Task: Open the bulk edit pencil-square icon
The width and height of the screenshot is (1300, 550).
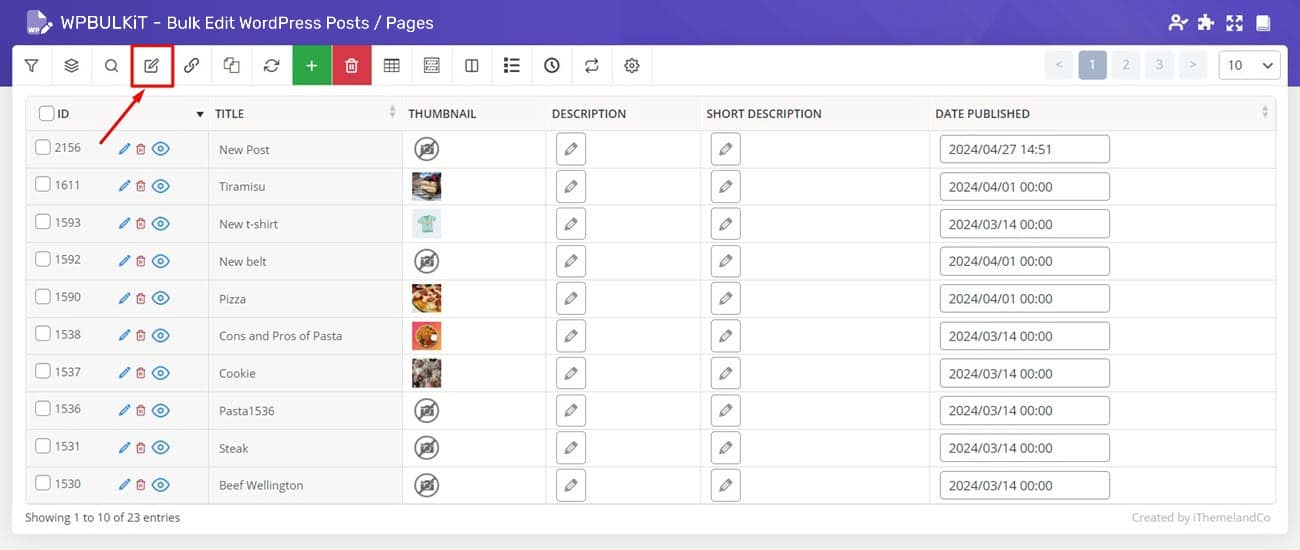Action: 152,66
